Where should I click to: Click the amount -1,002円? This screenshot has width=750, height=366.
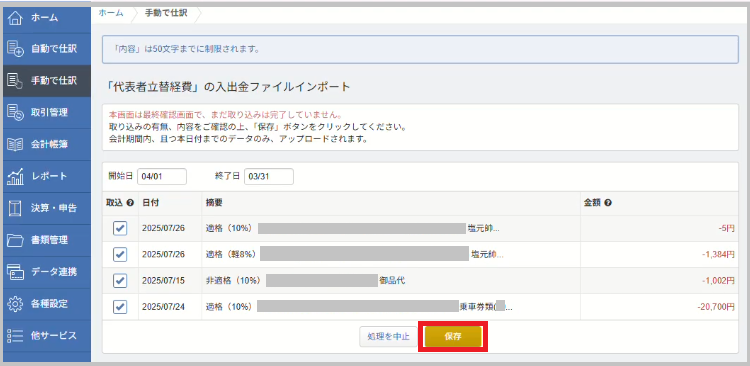718,281
